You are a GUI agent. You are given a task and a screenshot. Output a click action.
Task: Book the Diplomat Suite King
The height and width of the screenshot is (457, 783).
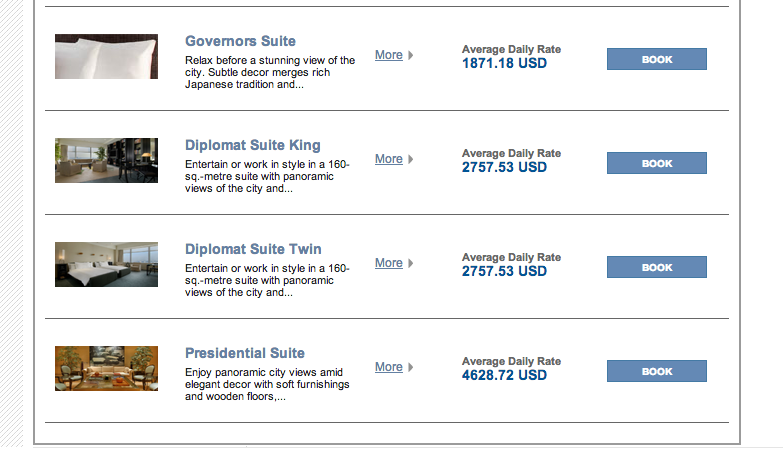click(x=657, y=163)
